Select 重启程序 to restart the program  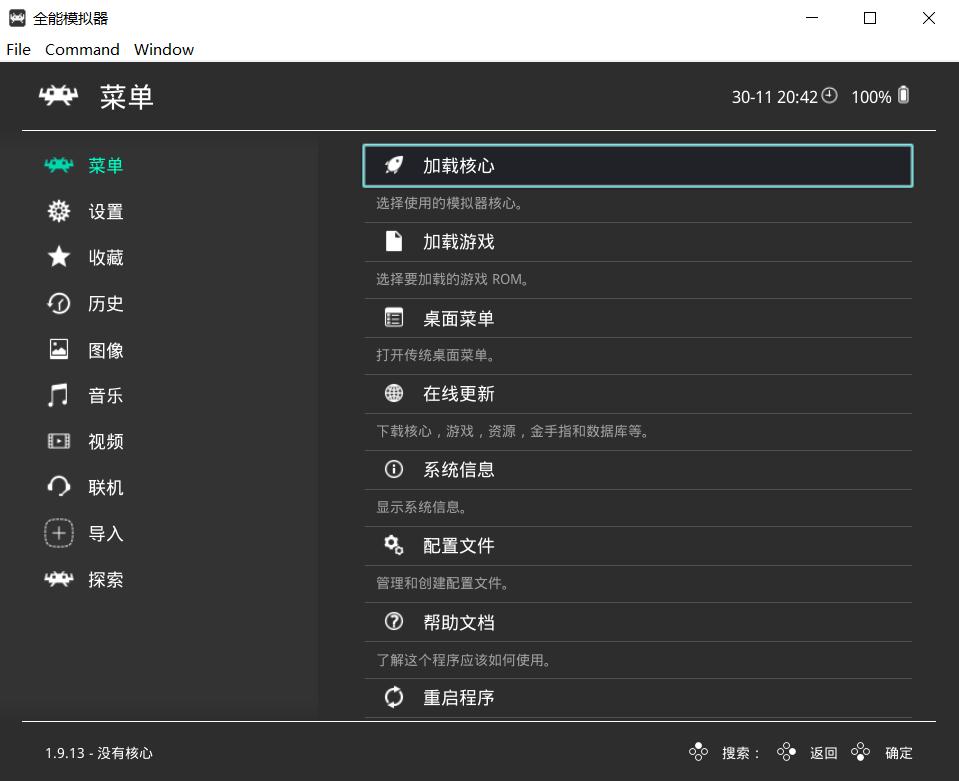(x=460, y=697)
